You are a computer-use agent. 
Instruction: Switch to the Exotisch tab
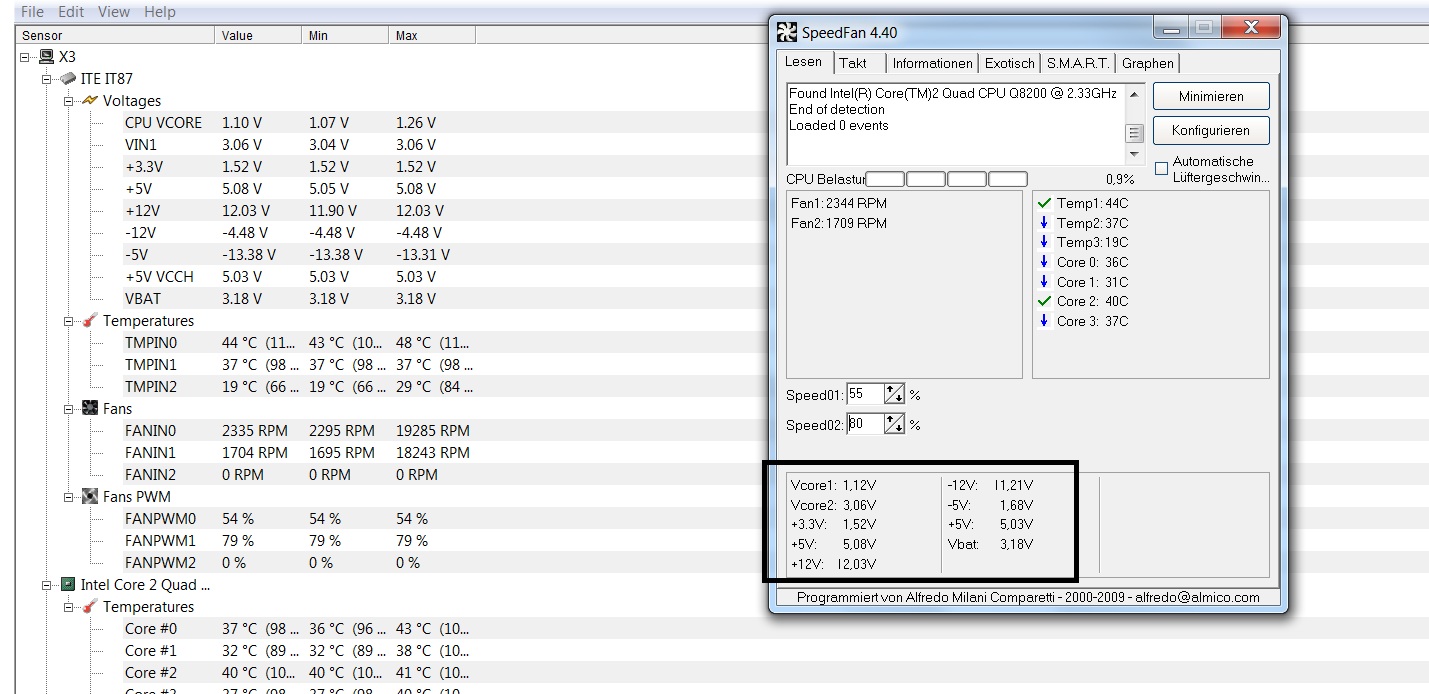(x=1010, y=63)
